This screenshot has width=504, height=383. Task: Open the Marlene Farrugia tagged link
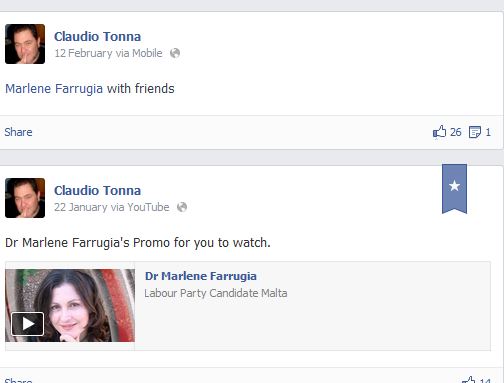click(x=54, y=89)
